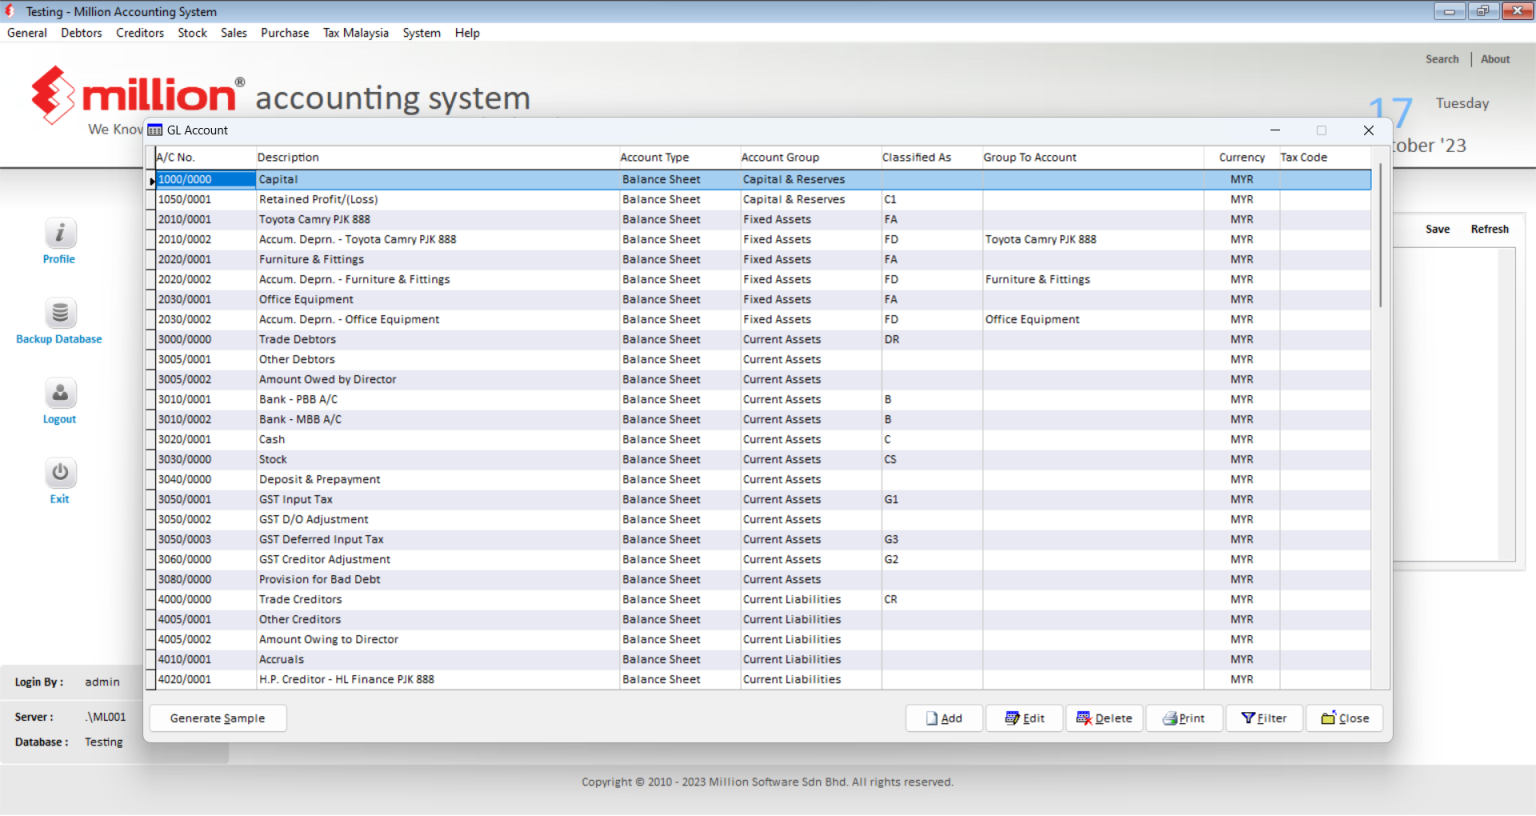Viewport: 1536px width, 816px height.
Task: Click Save in the background window
Action: pyautogui.click(x=1437, y=229)
